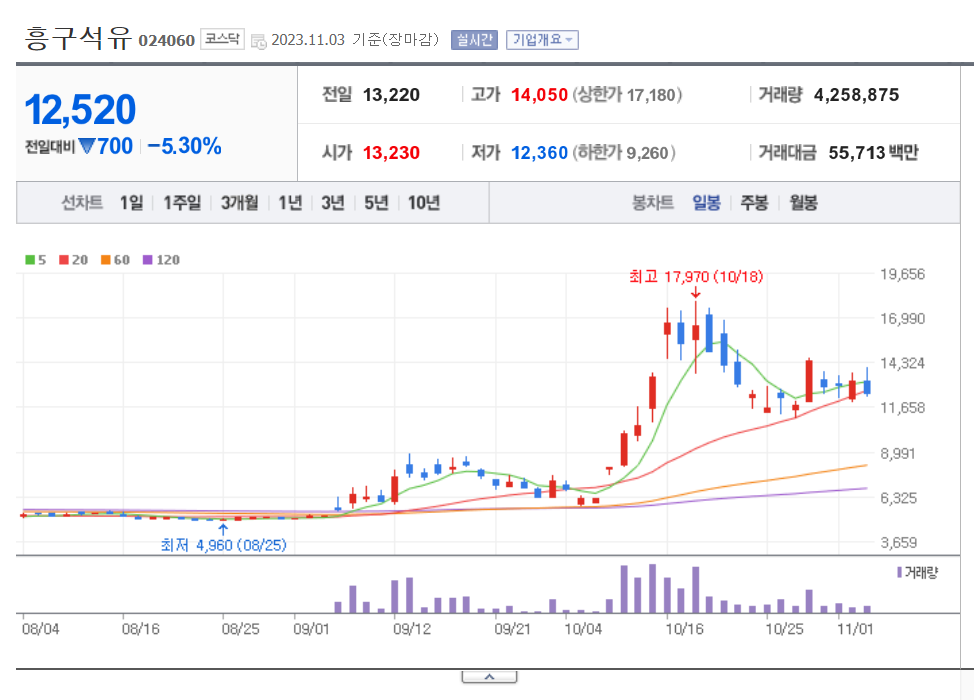
Task: Select the 5년 line chart period
Action: (376, 202)
